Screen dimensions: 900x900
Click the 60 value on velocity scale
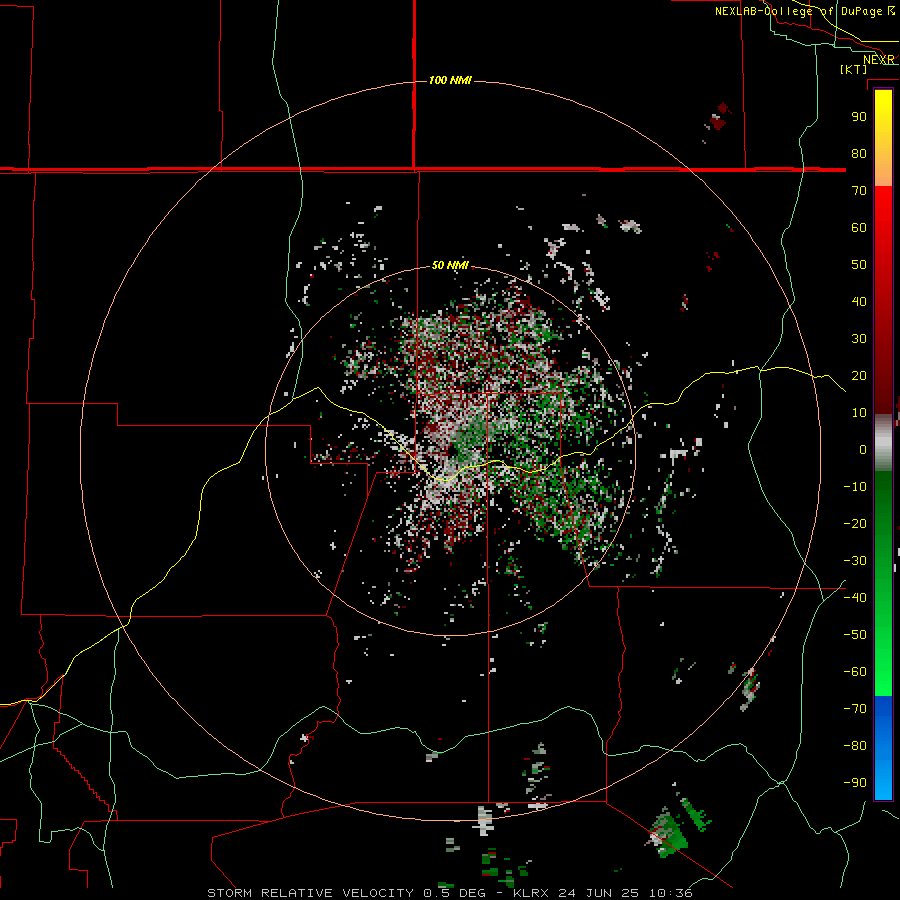point(859,227)
